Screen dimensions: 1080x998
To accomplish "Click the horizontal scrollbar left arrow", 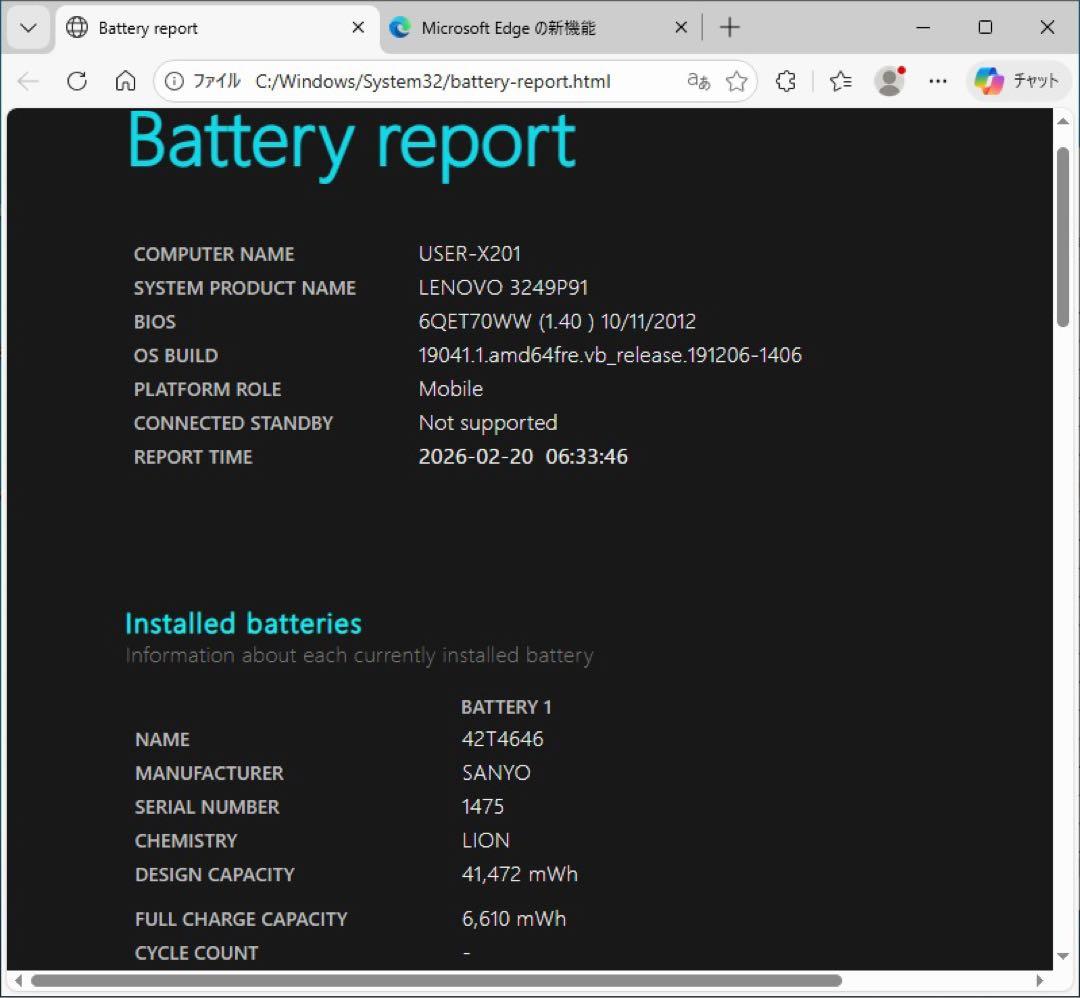I will [19, 980].
